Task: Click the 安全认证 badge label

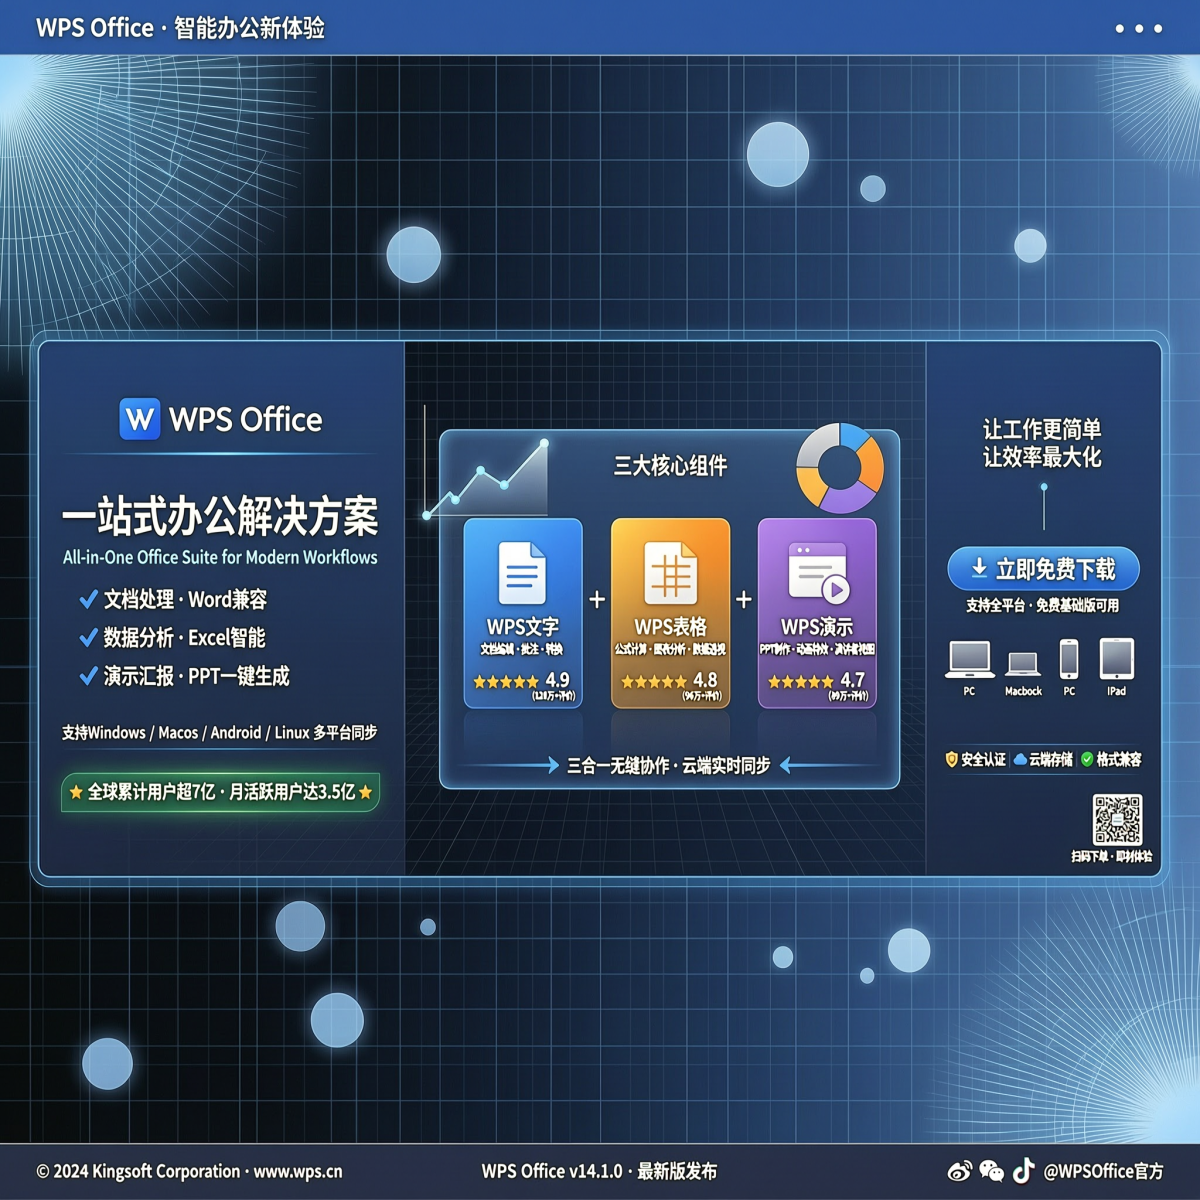Action: pos(983,760)
